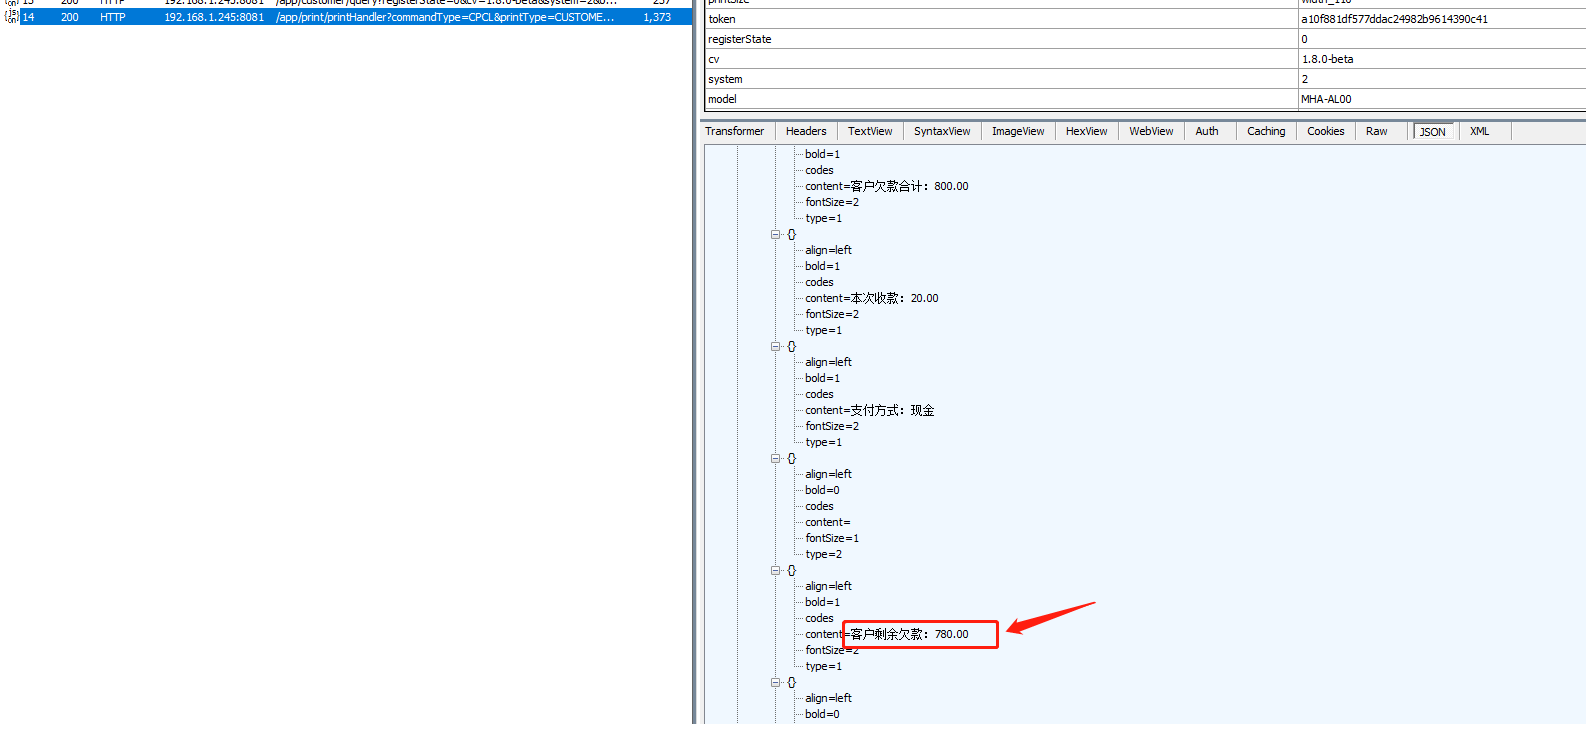Click the JSON icon of session 14
The height and width of the screenshot is (730, 1594).
12,17
